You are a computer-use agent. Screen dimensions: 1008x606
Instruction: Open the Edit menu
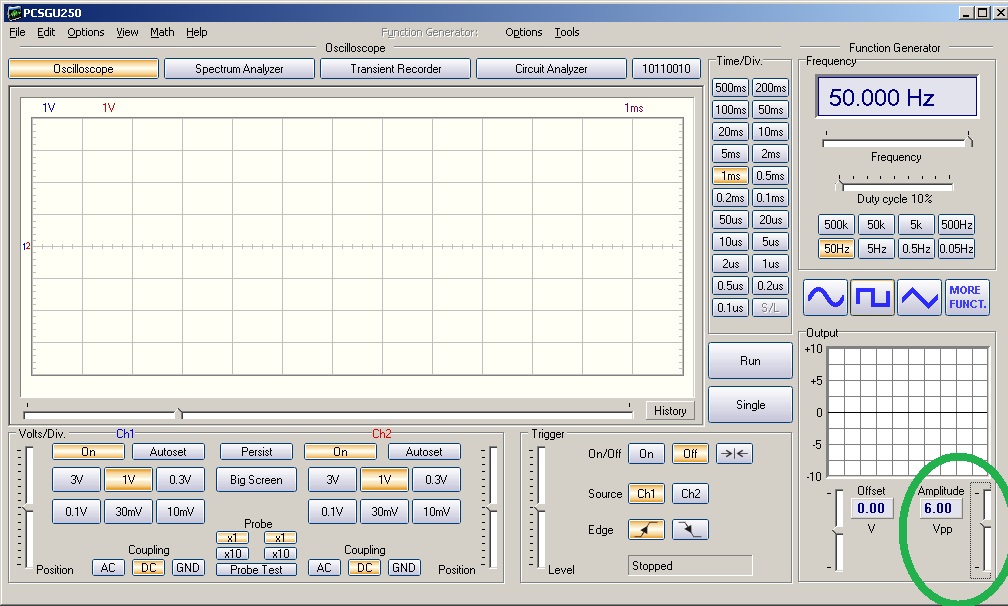[46, 32]
